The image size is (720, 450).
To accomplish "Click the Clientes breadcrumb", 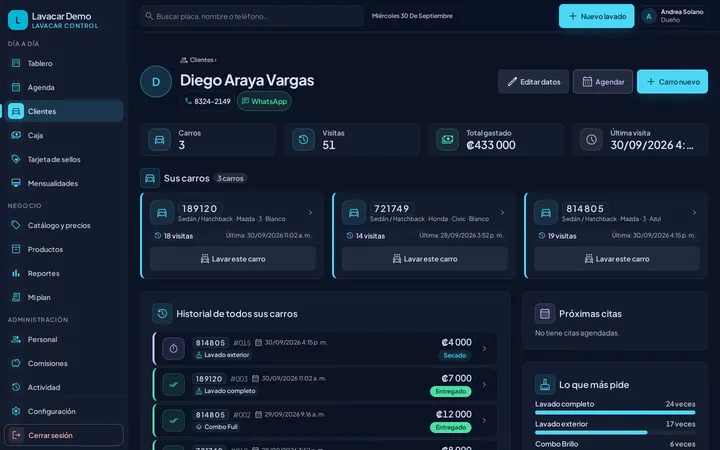I will tap(198, 60).
